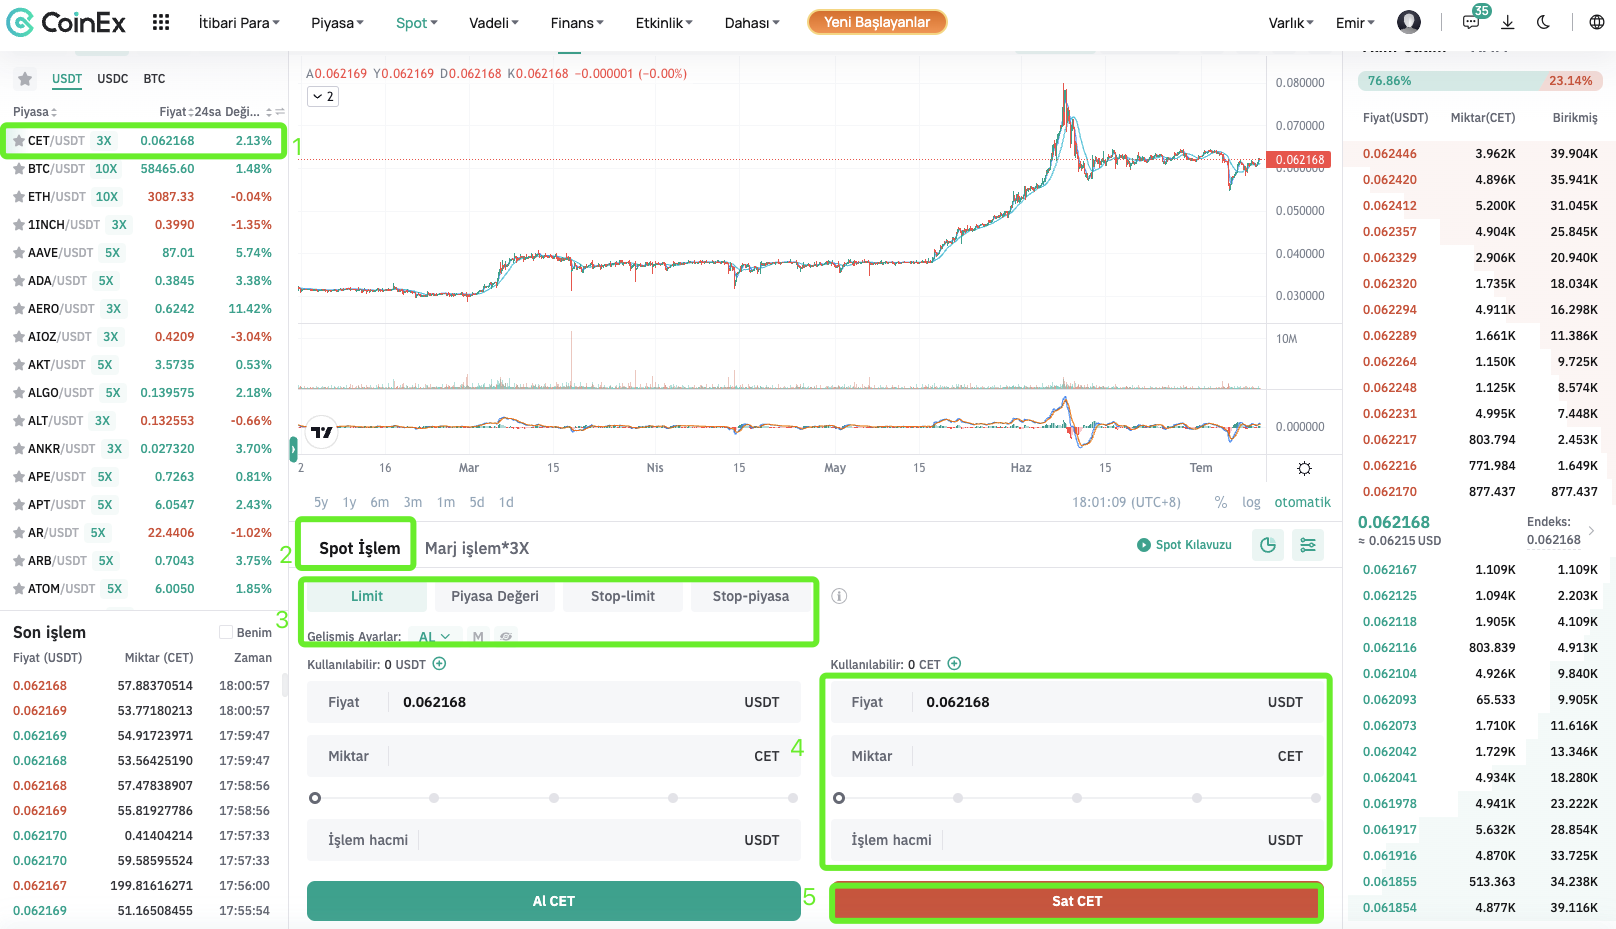The image size is (1616, 929).
Task: Open language globe icon
Action: tap(1597, 22)
